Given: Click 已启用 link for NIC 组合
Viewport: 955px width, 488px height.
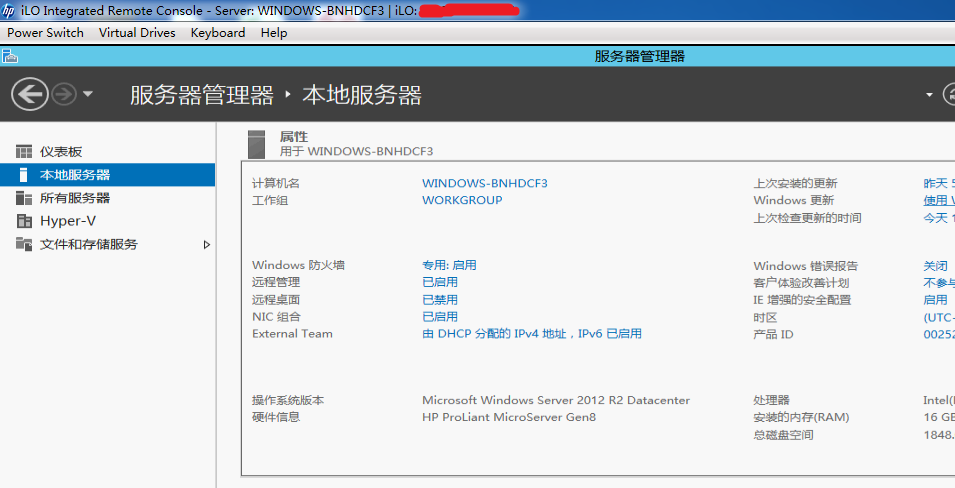Looking at the screenshot, I should [x=440, y=317].
